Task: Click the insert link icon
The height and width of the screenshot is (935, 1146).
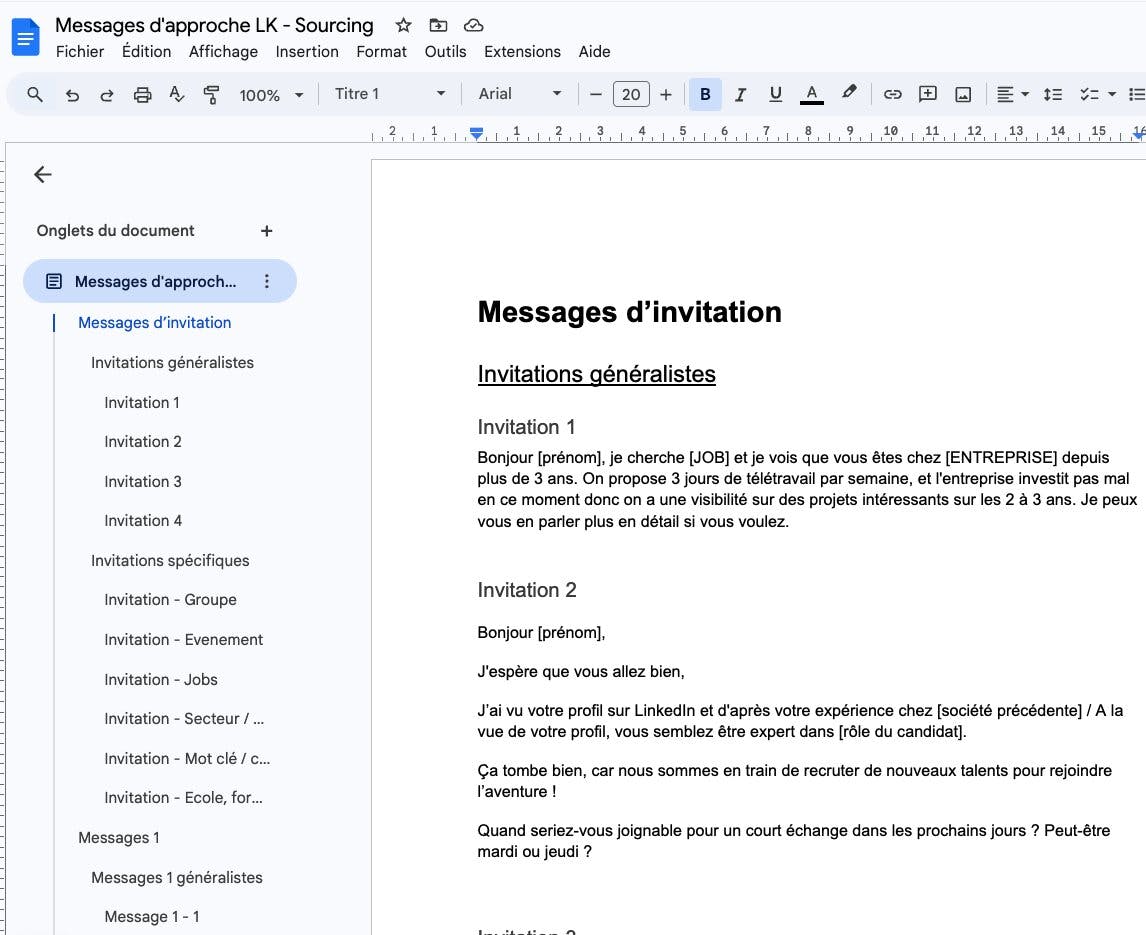Action: coord(892,94)
